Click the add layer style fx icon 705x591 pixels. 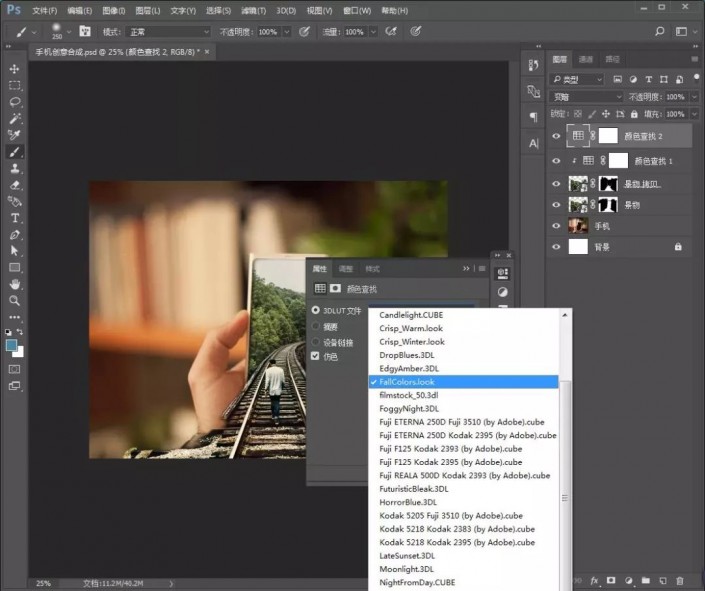coord(594,581)
